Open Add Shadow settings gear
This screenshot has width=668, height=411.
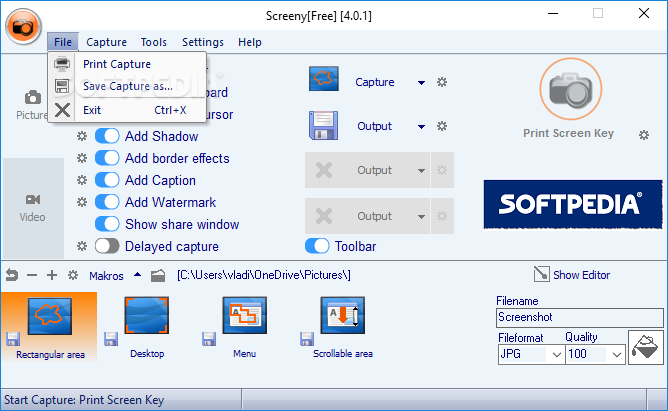pyautogui.click(x=82, y=136)
